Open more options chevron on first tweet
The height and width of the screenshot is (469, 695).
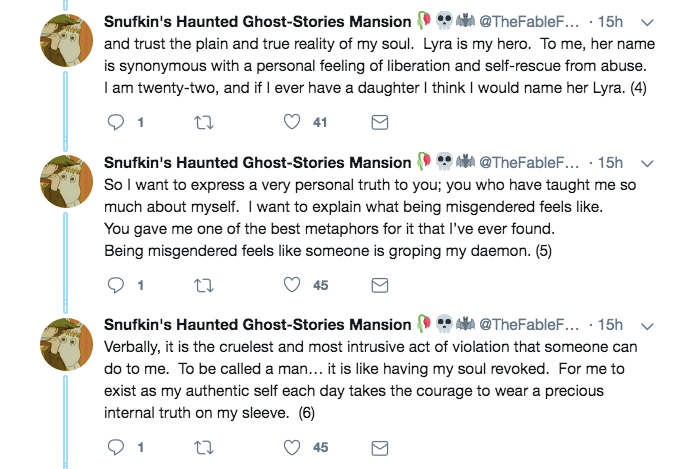(x=646, y=23)
